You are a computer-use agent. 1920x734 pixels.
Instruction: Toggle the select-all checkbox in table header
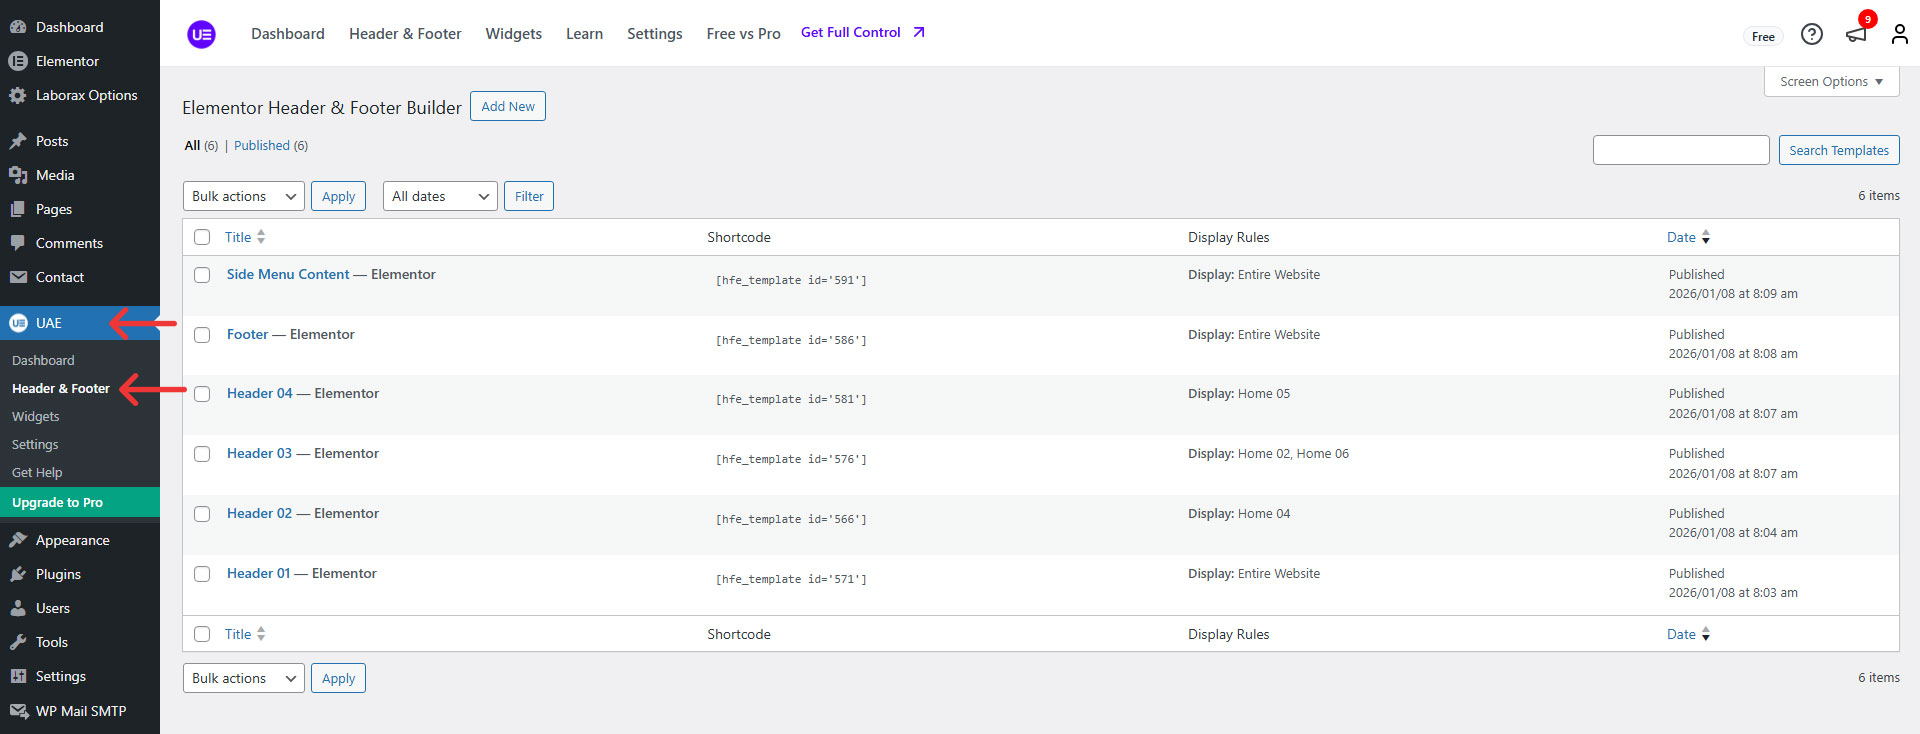[x=202, y=237]
